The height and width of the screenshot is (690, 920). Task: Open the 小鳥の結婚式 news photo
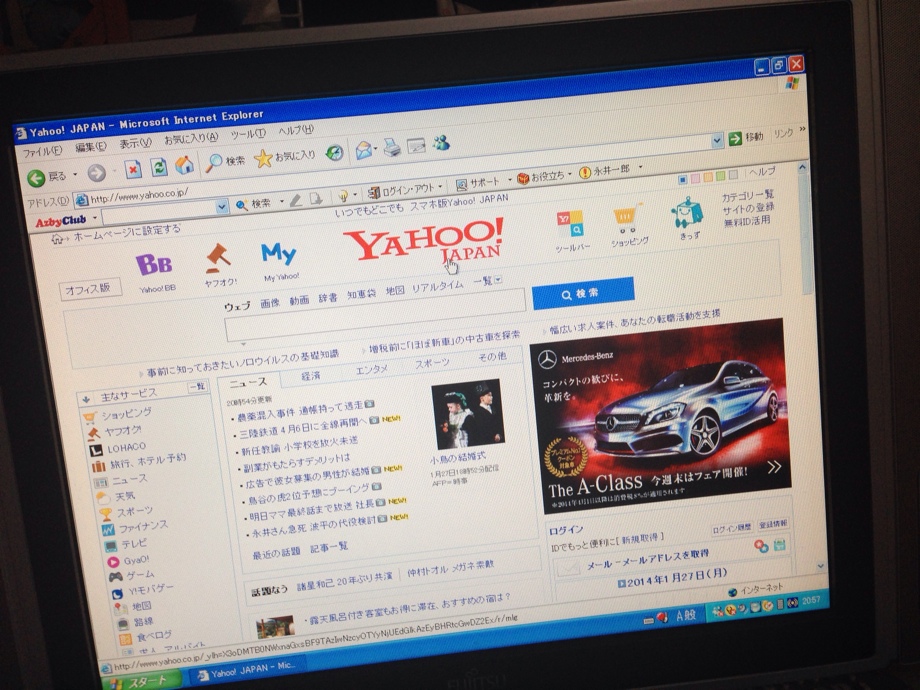pyautogui.click(x=467, y=415)
